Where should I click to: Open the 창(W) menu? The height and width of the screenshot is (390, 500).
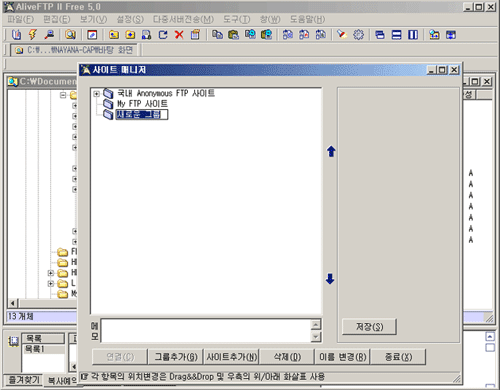point(270,19)
